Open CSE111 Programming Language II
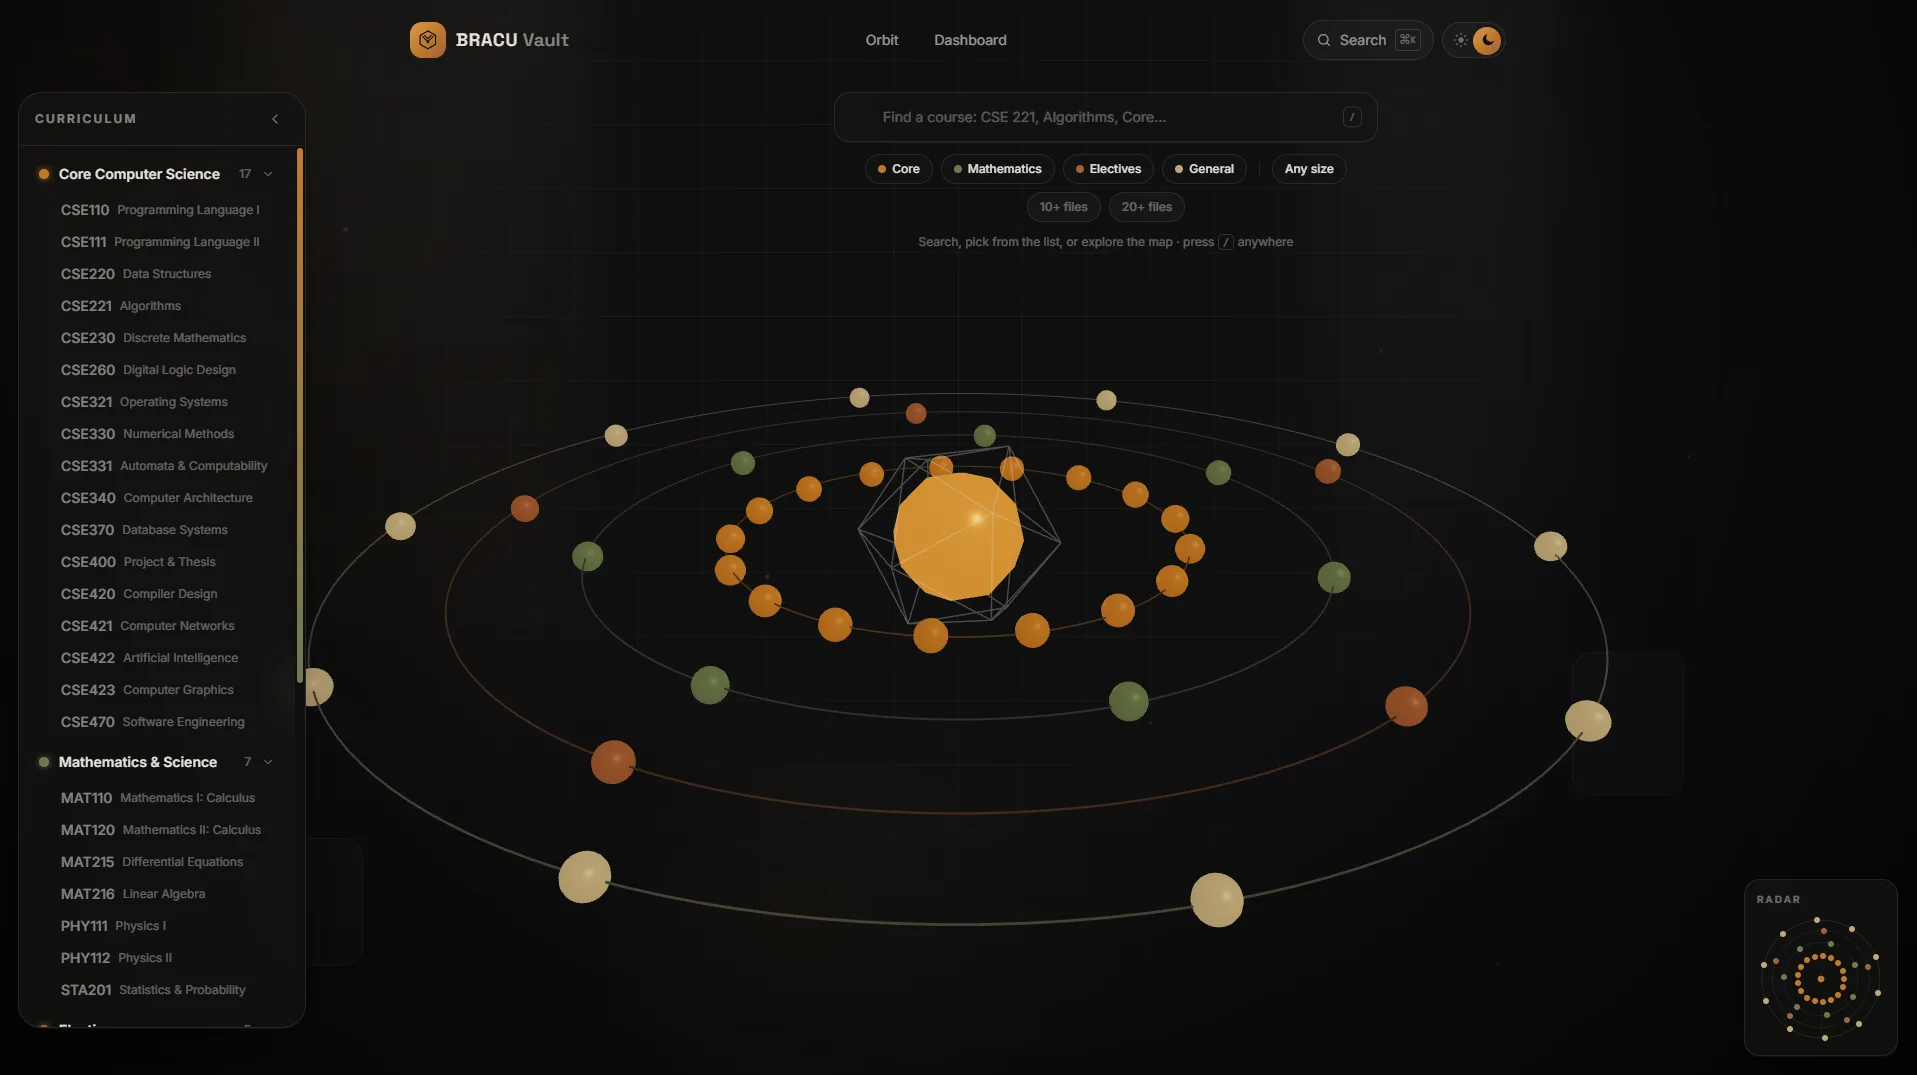 [x=160, y=242]
